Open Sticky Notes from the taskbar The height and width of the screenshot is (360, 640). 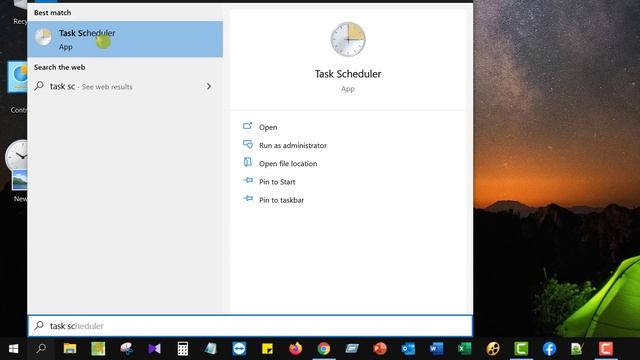[267, 349]
